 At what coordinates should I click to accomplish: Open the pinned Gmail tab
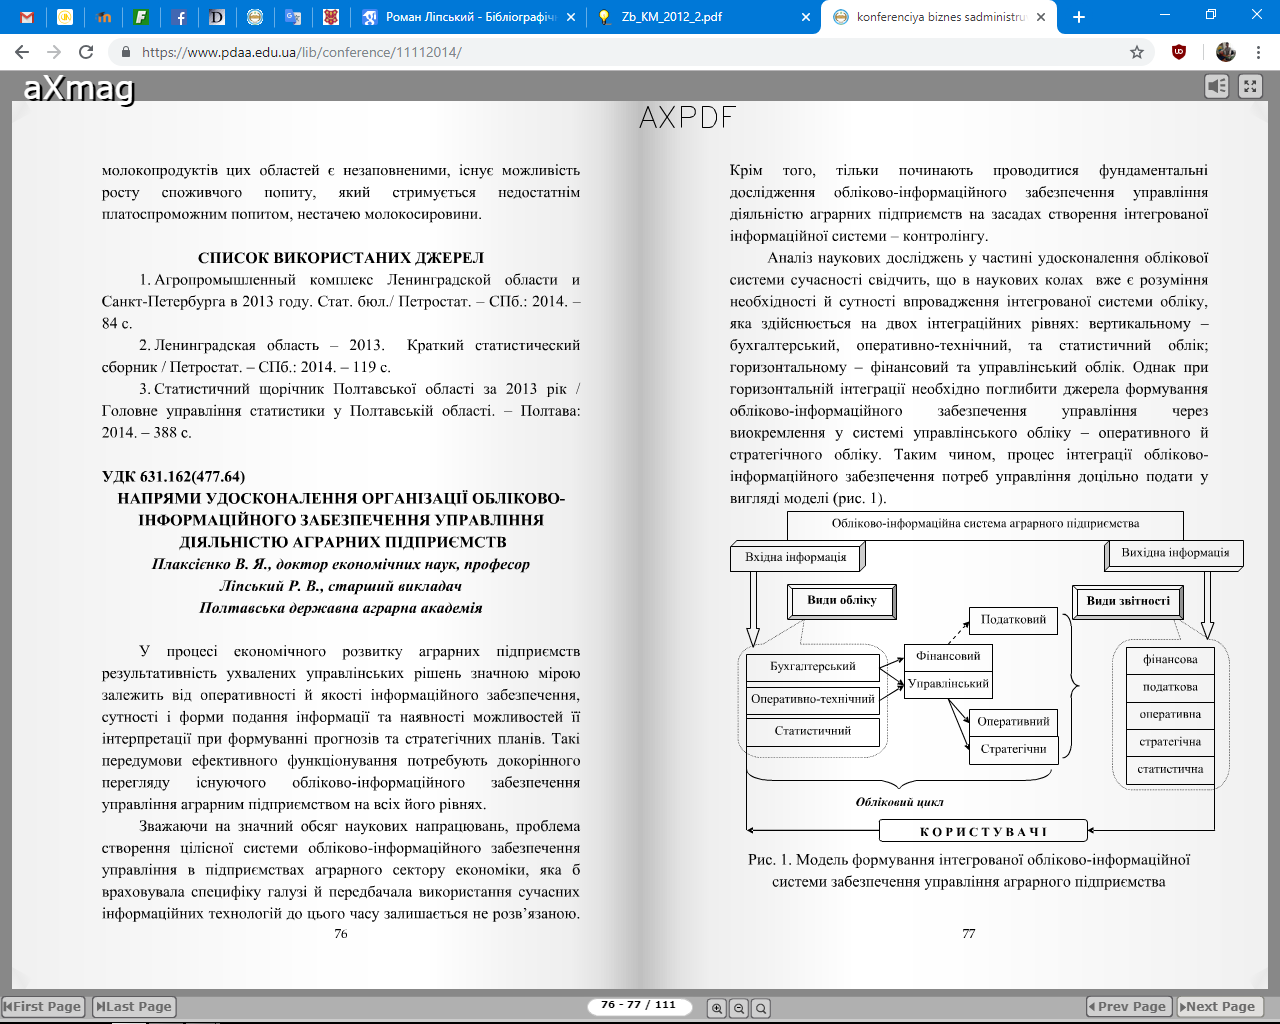(27, 17)
